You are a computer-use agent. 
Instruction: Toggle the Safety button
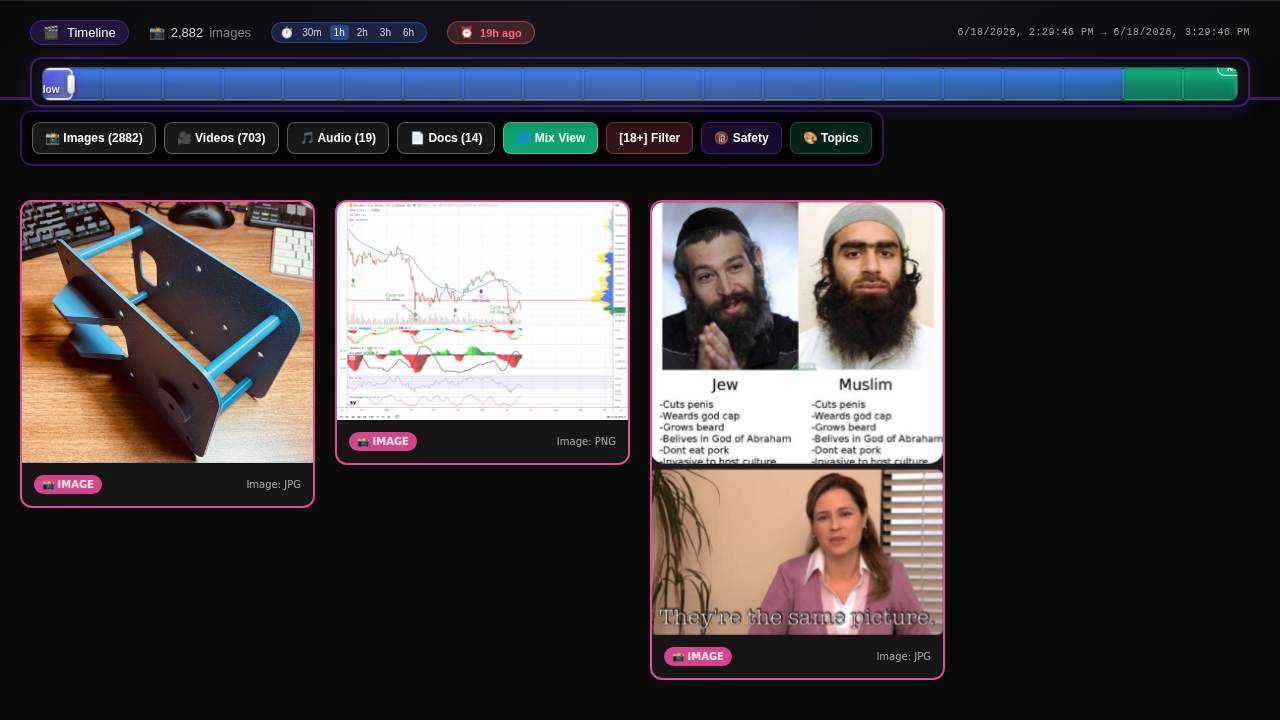[741, 138]
